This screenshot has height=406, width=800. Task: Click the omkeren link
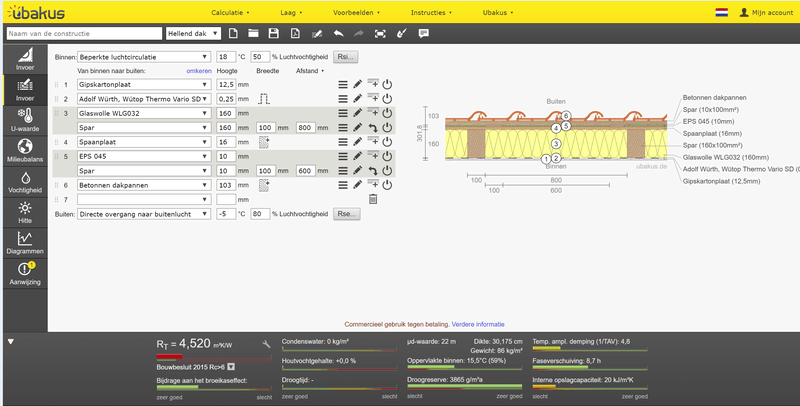tap(199, 71)
